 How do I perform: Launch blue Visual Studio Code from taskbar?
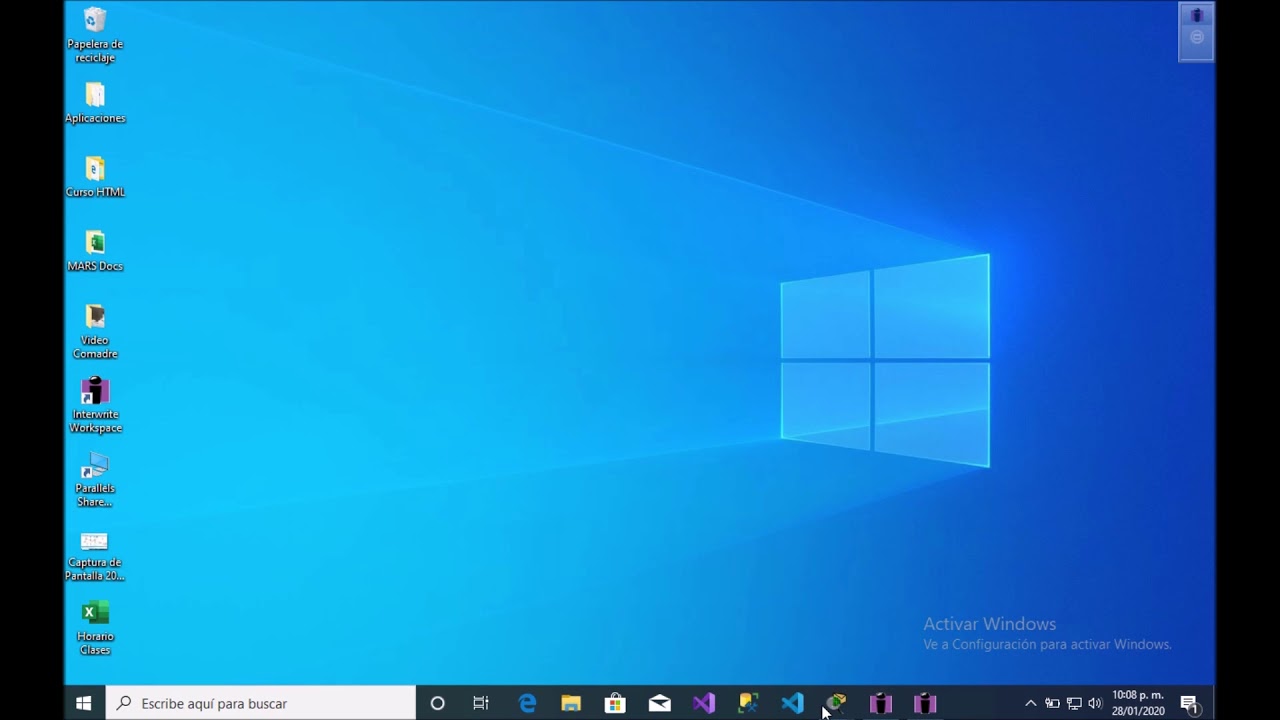(x=792, y=703)
